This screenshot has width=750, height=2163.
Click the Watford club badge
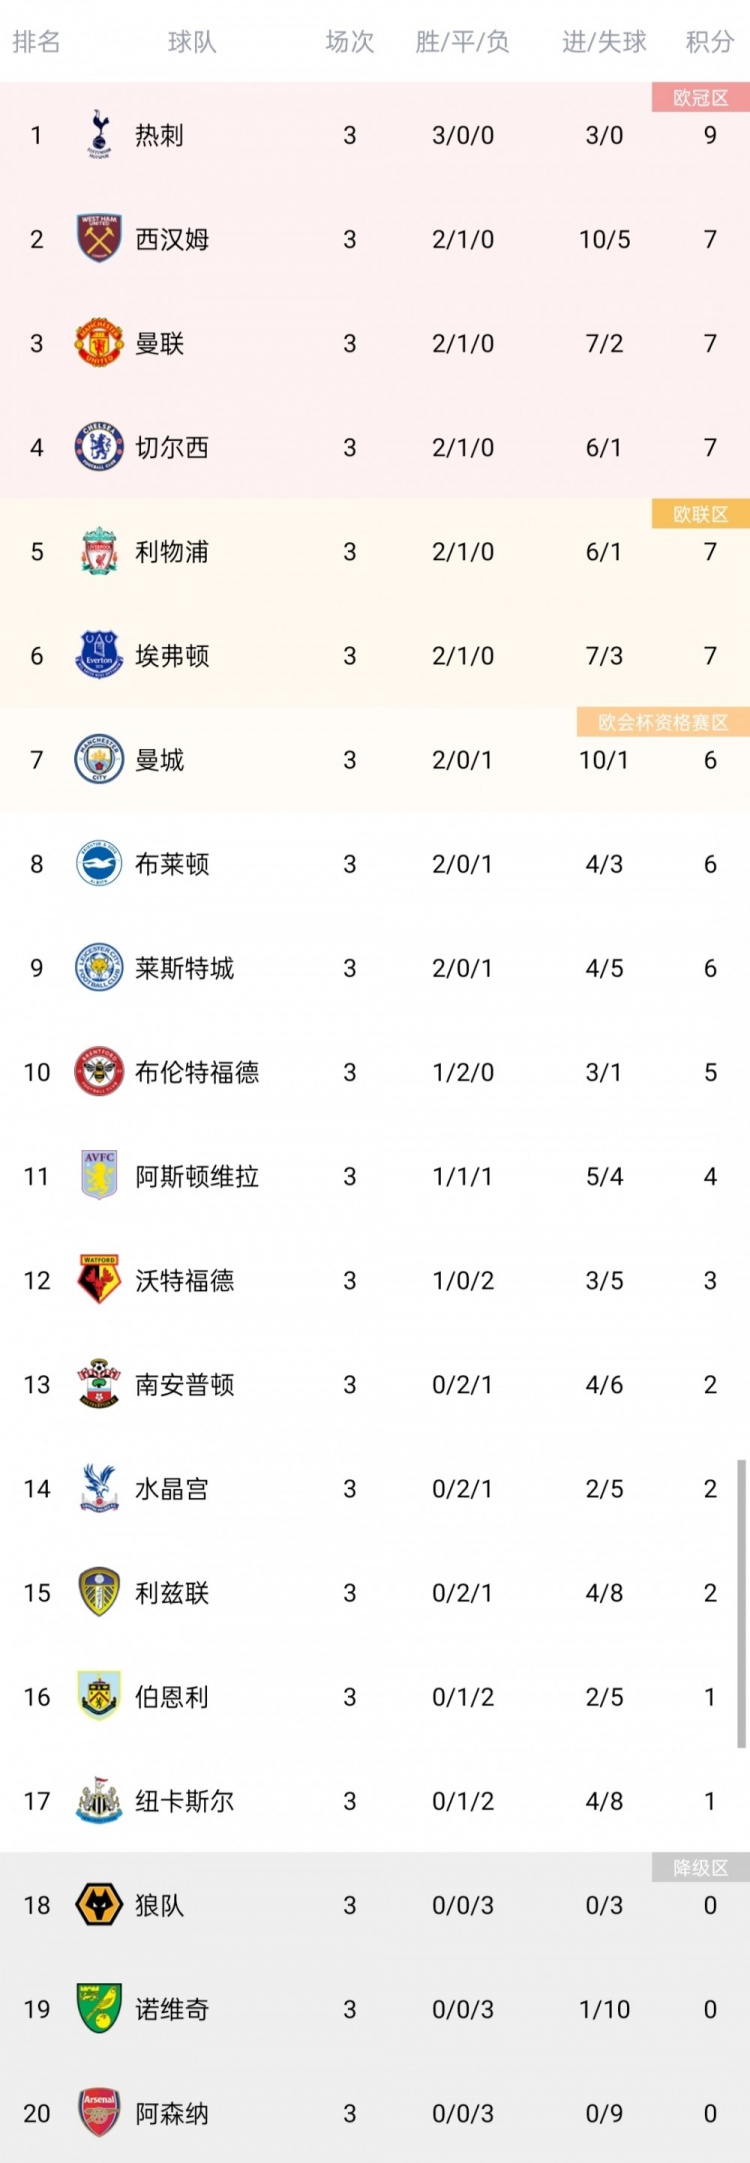tap(99, 1280)
